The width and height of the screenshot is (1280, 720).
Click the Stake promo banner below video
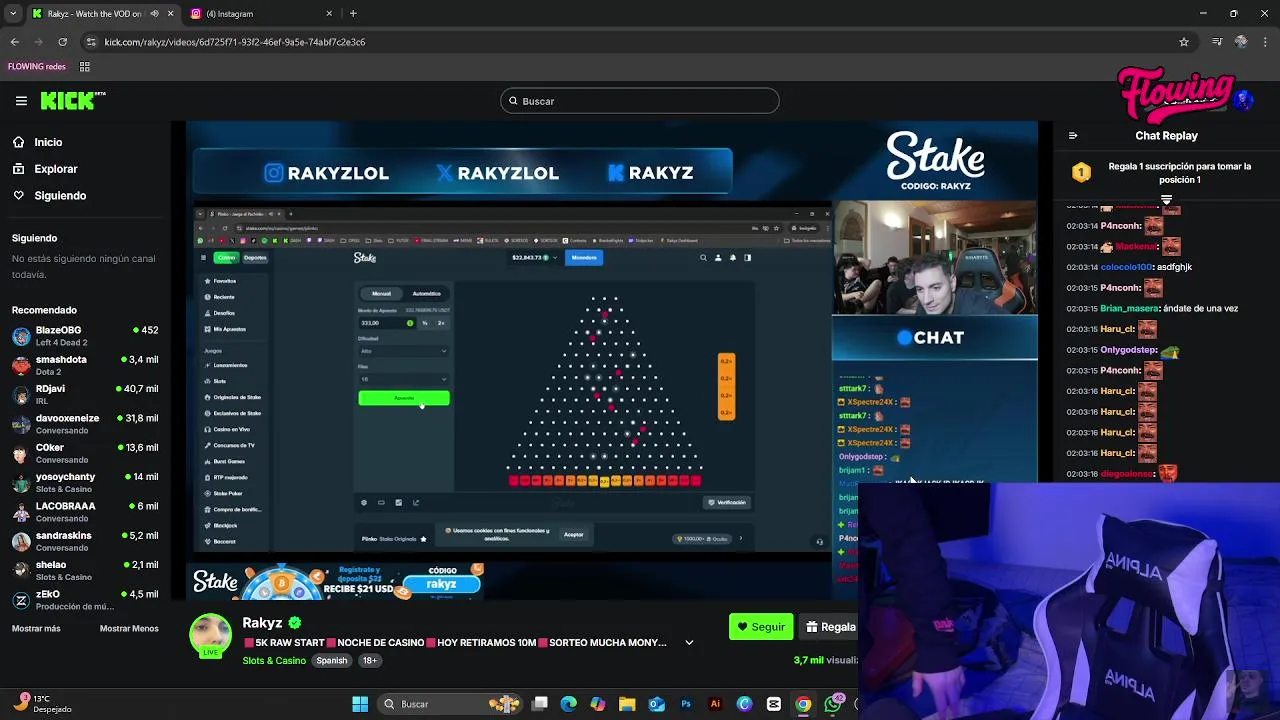coord(337,581)
